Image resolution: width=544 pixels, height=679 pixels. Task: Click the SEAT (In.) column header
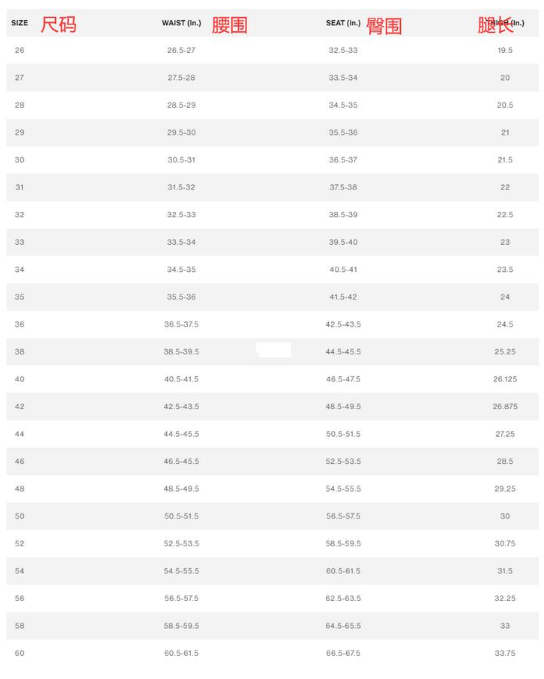pos(343,23)
